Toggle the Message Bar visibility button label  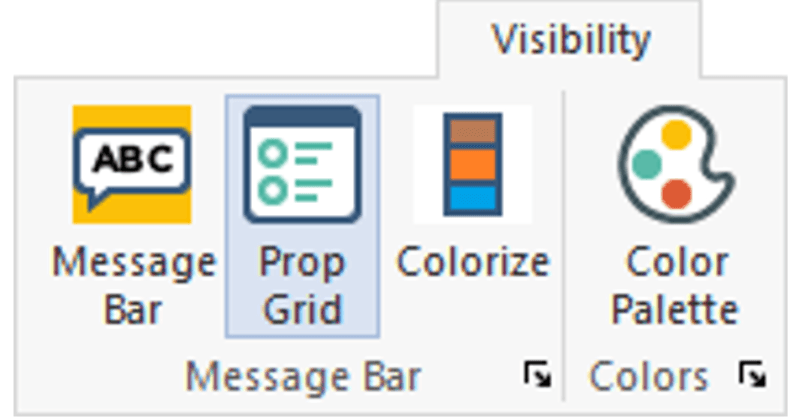tap(133, 285)
